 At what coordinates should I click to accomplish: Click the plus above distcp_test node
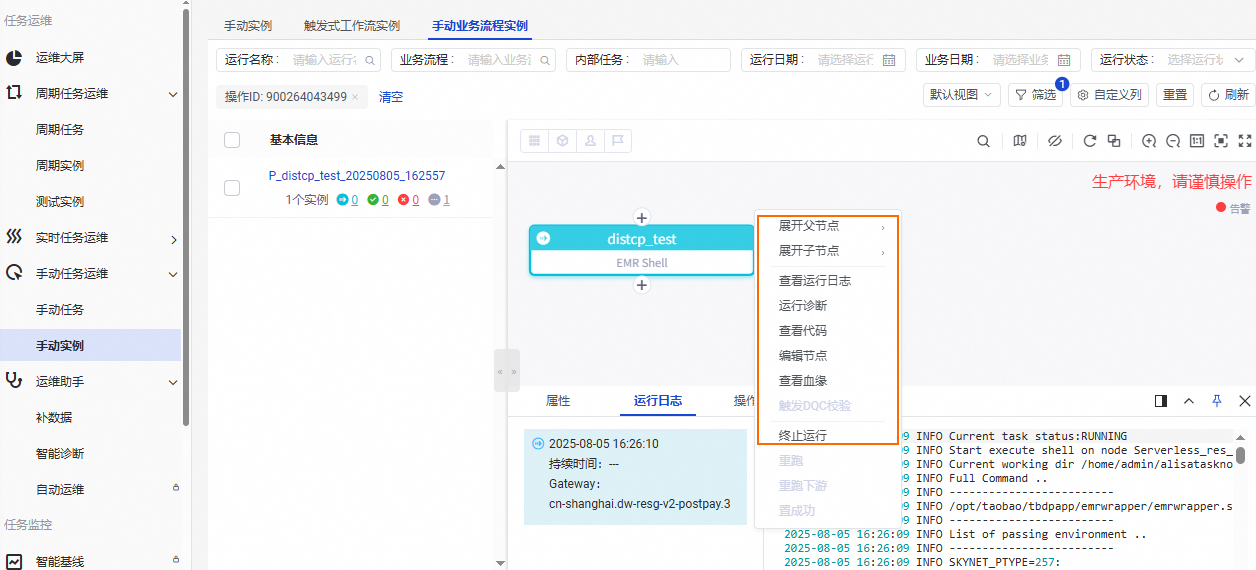(642, 217)
